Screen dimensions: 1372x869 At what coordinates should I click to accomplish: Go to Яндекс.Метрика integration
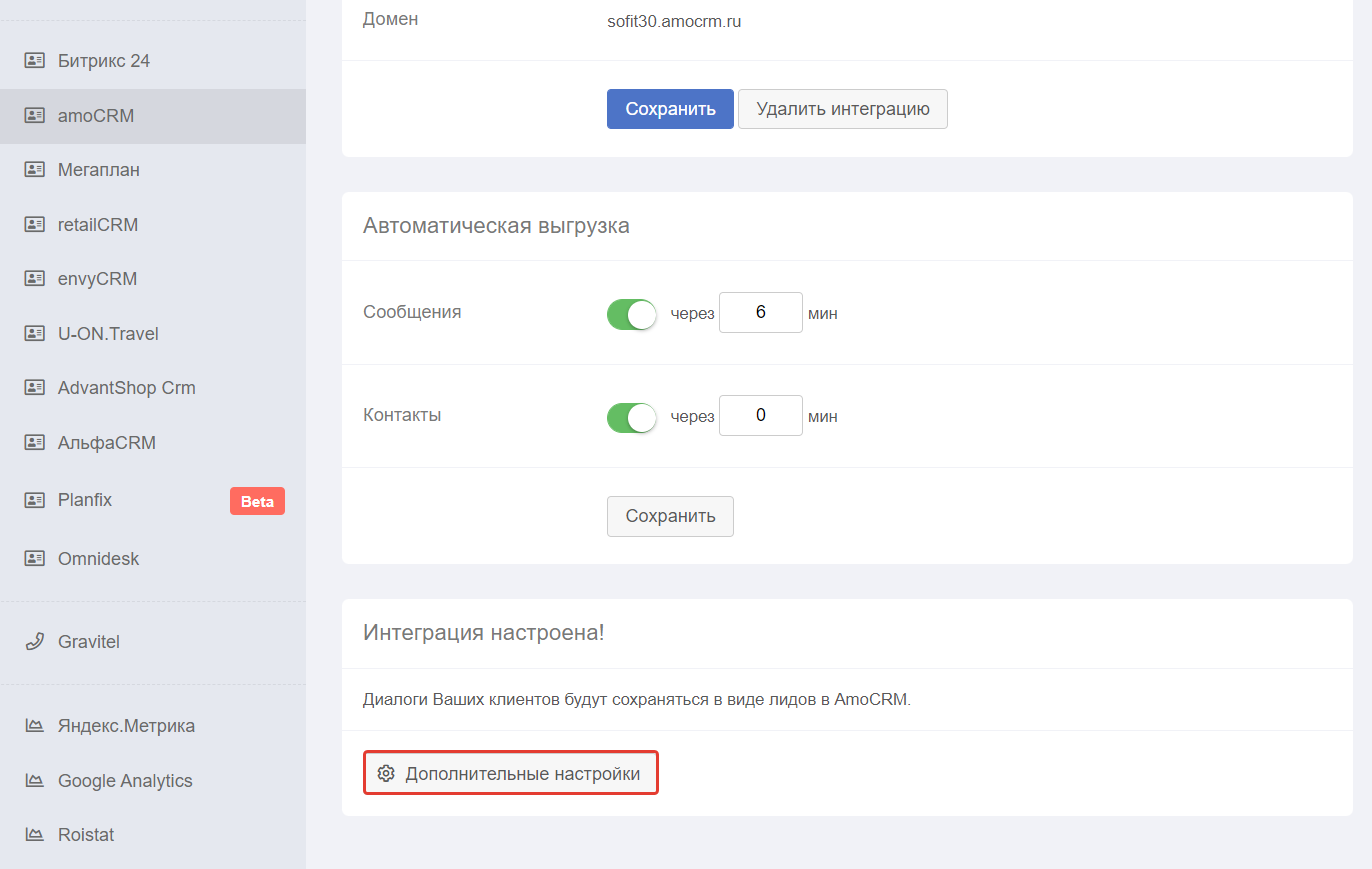153,726
